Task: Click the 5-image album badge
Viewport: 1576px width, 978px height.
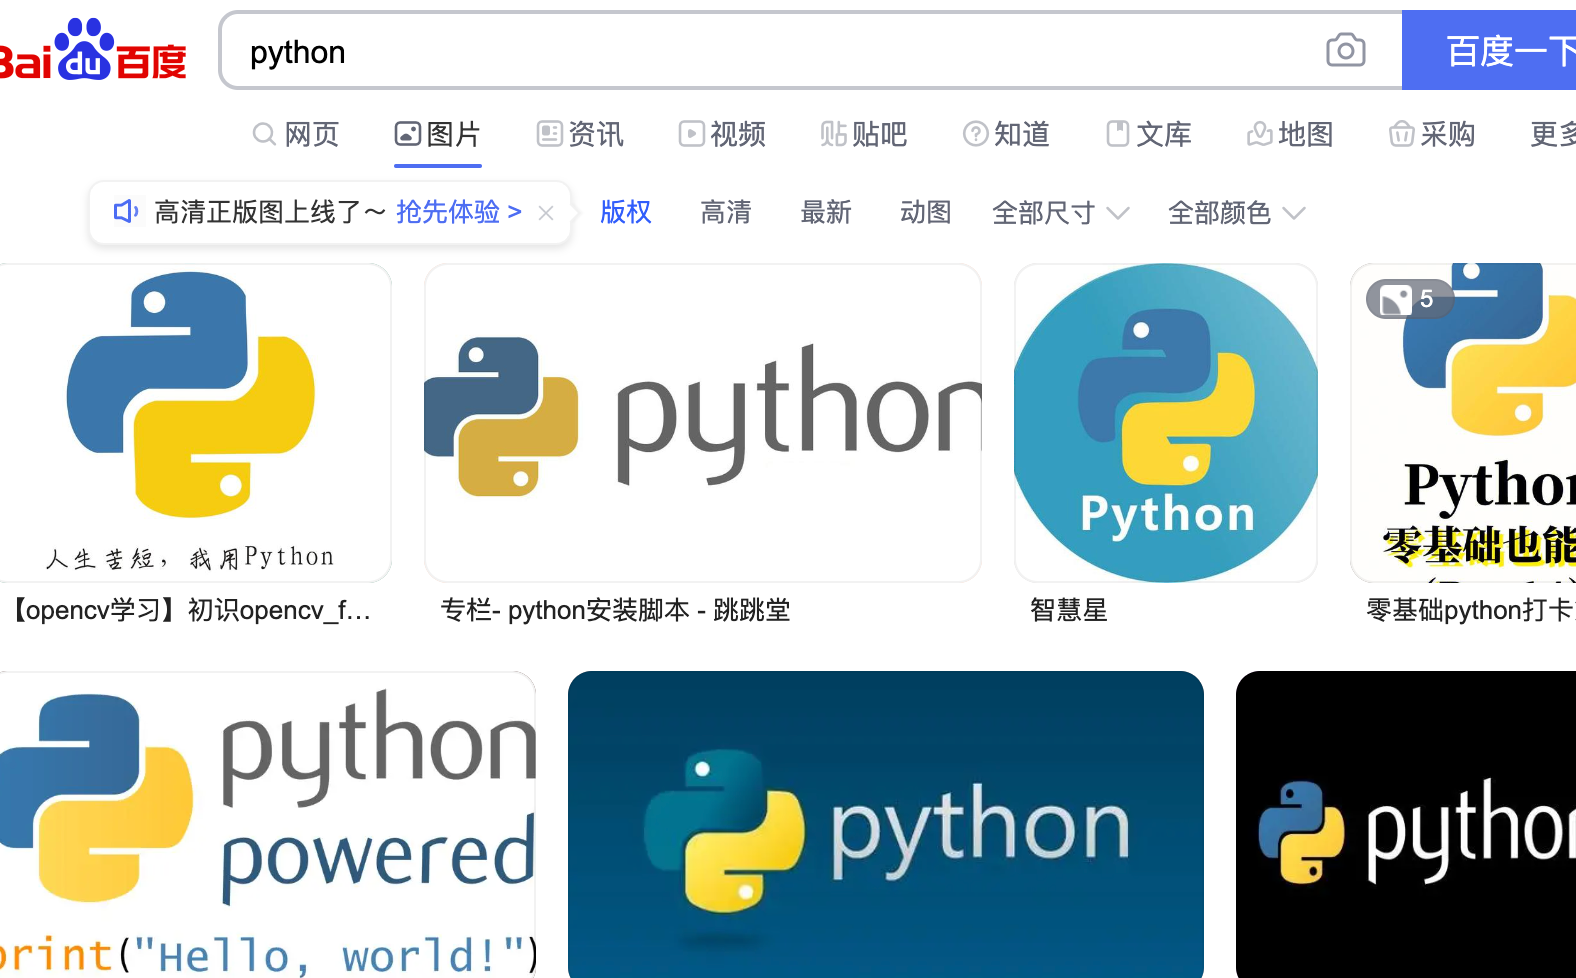Action: click(x=1409, y=299)
